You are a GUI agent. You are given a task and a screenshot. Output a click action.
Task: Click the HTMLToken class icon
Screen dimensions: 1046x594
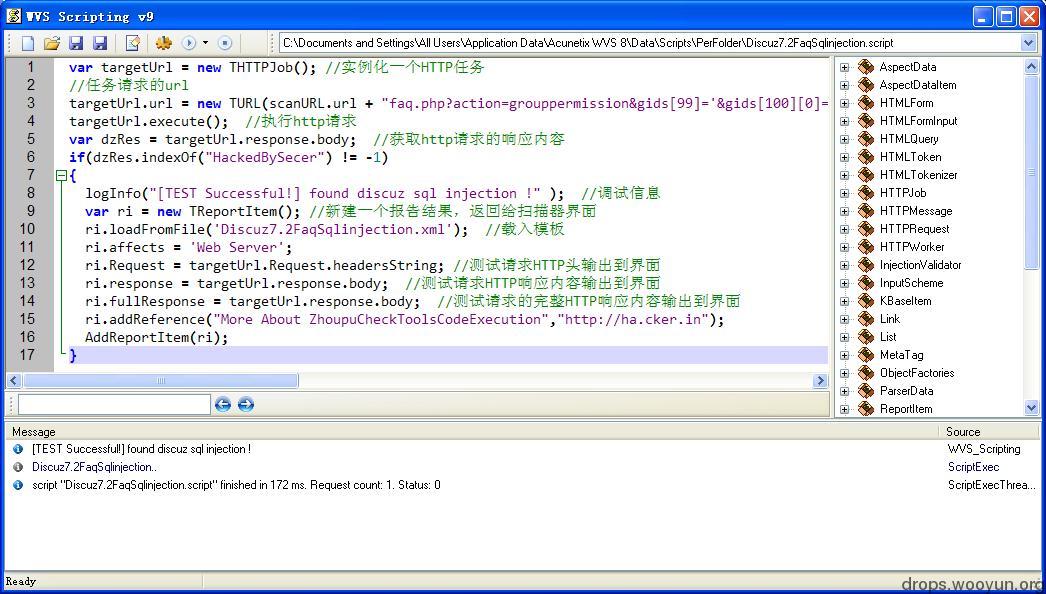click(866, 157)
